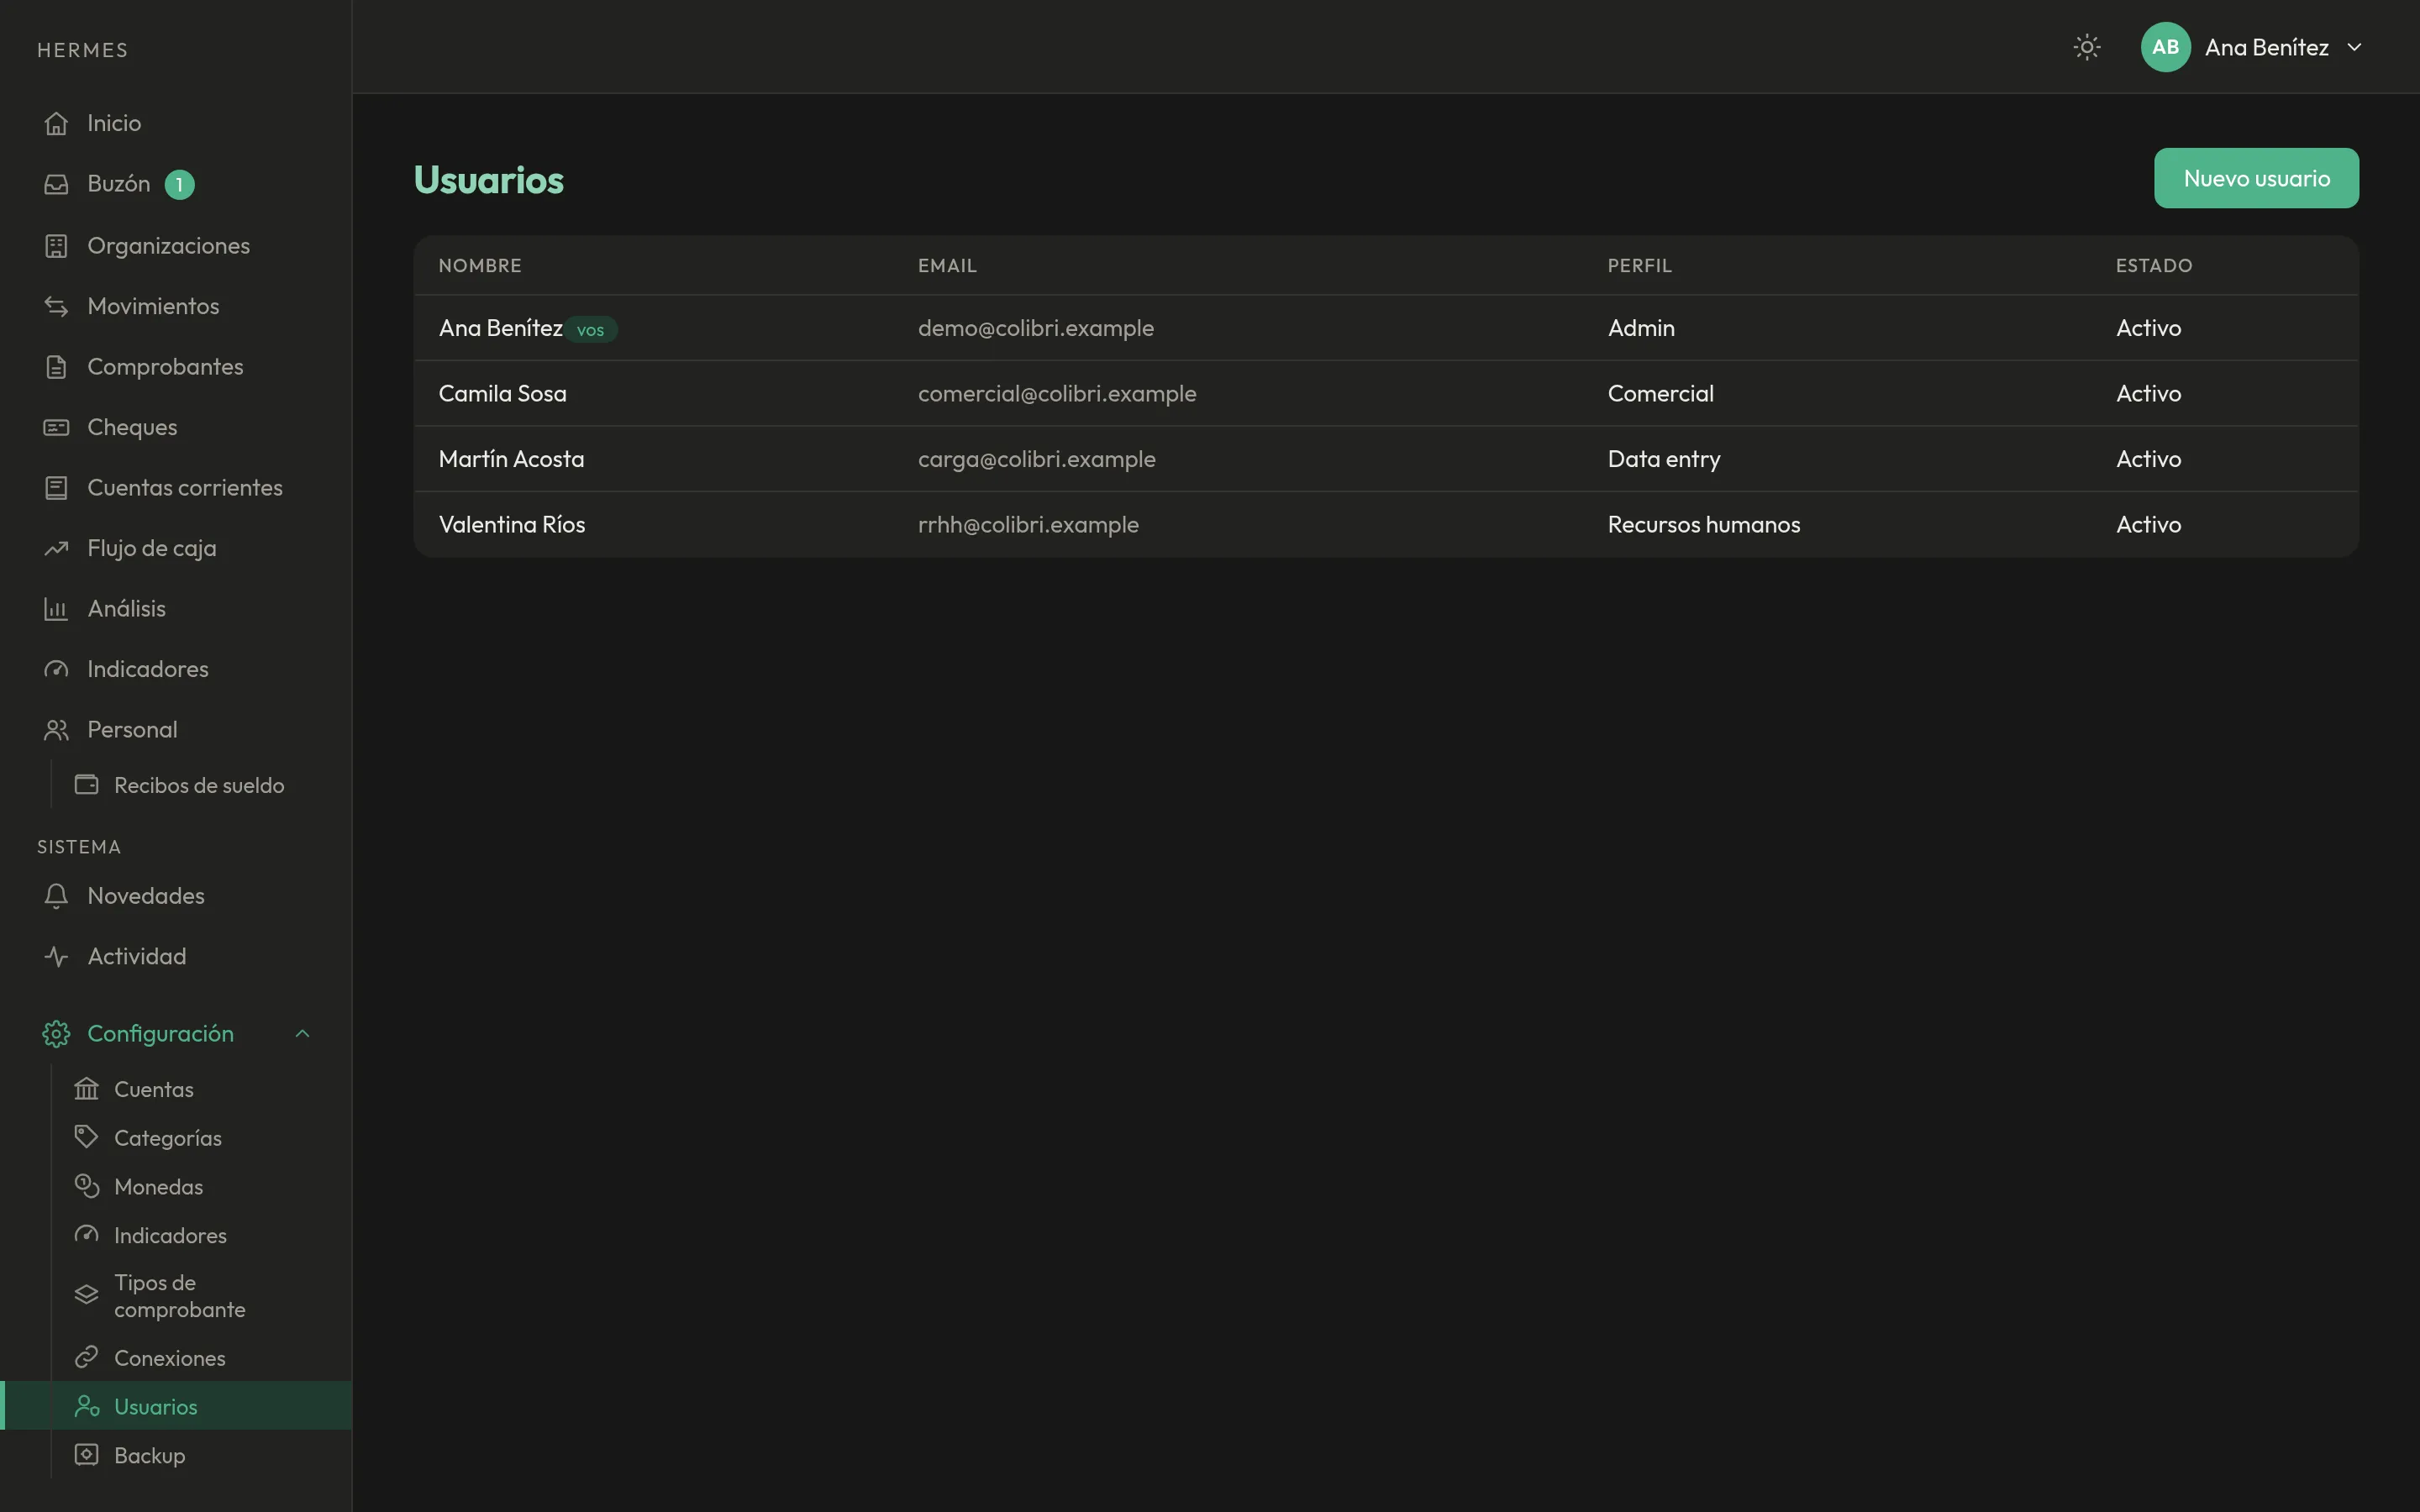Select the Flujo de caja trend icon
2420x1512 pixels.
(x=56, y=548)
